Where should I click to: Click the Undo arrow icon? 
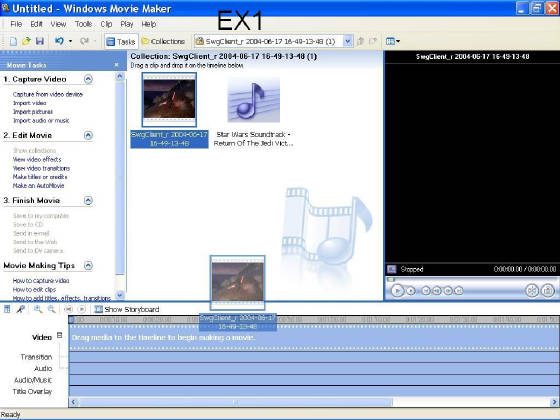tap(59, 41)
